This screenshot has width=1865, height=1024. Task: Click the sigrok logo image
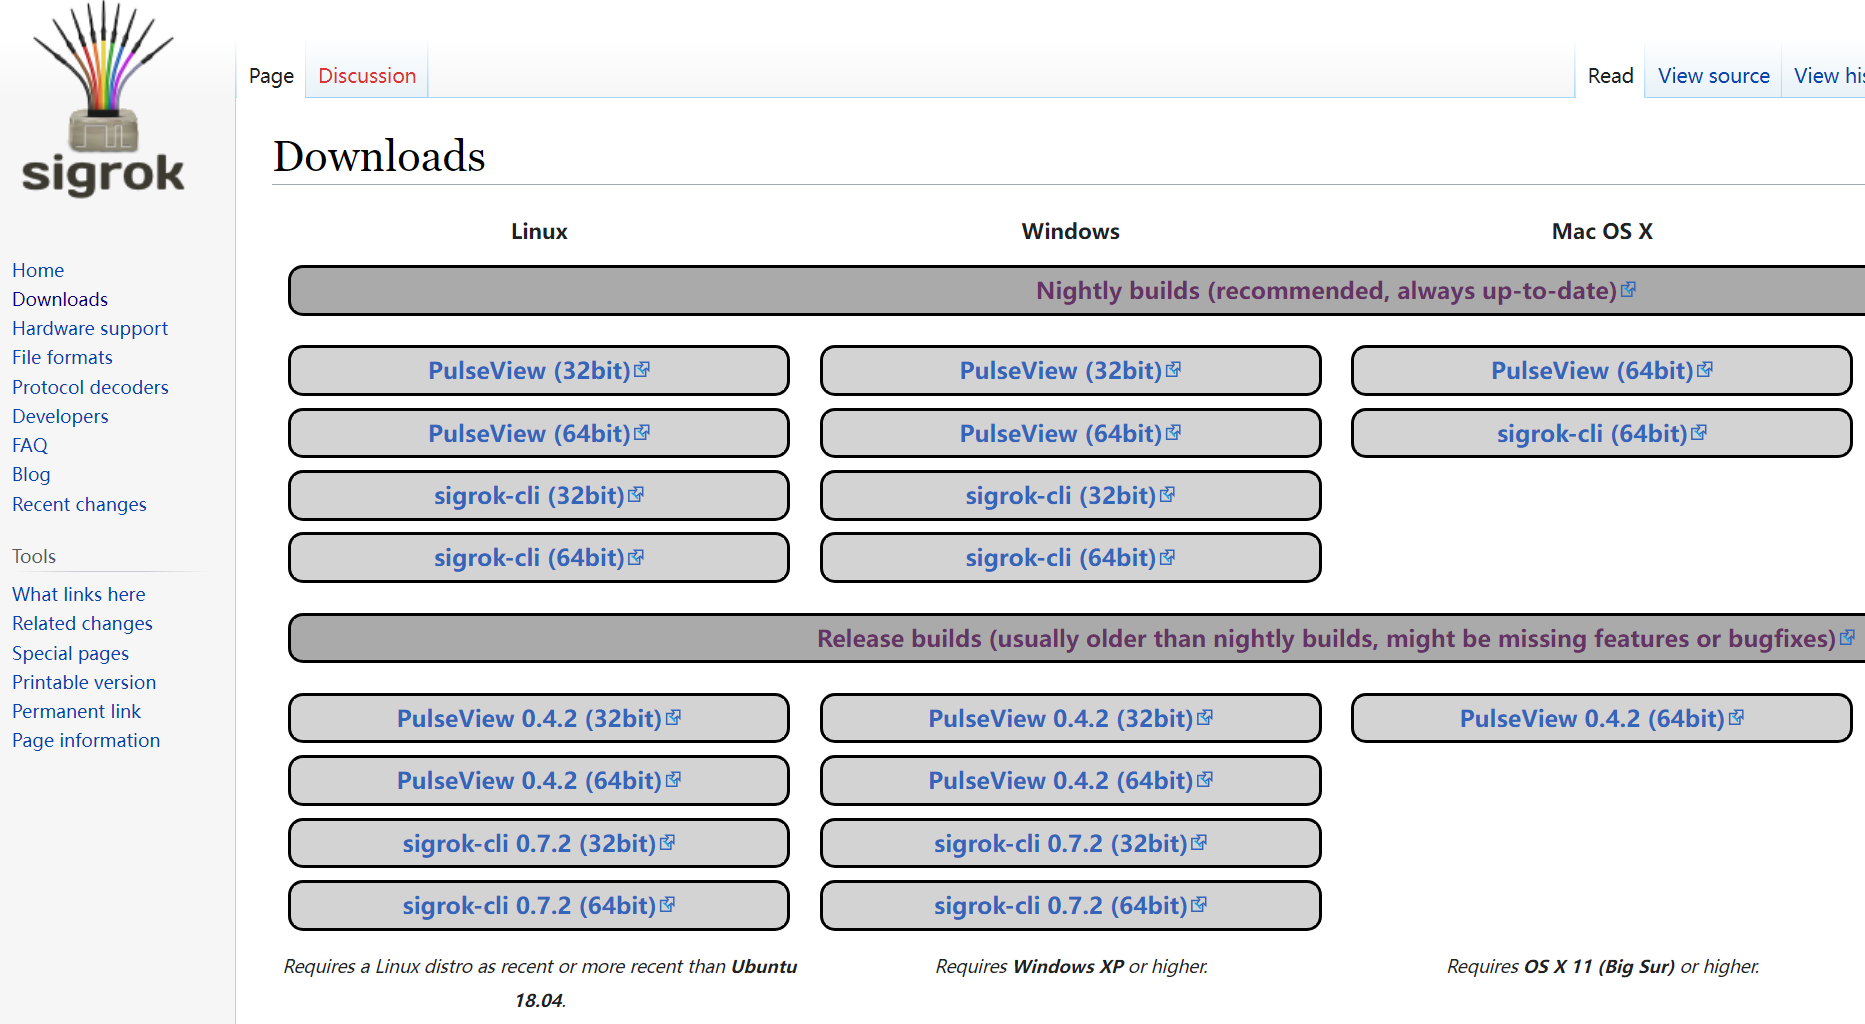pos(103,100)
